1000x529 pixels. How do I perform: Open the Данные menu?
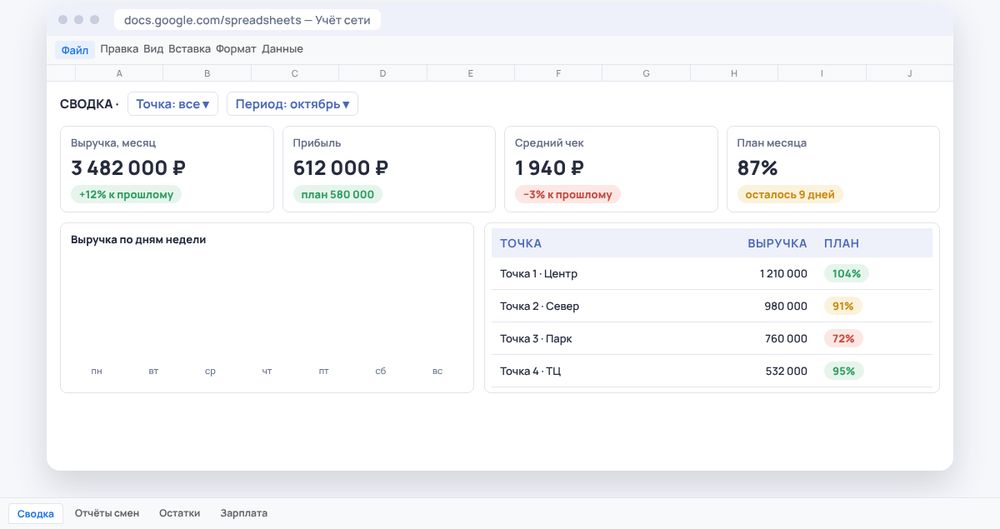tap(282, 48)
